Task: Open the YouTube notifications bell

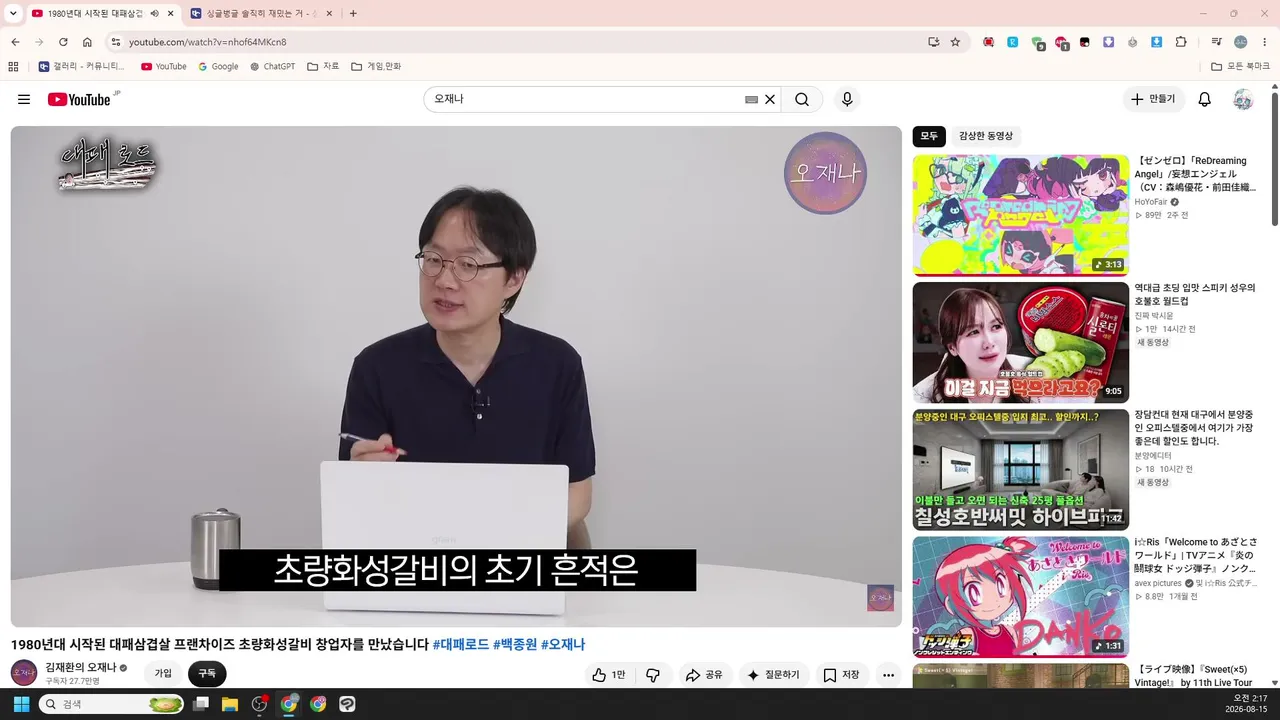Action: coord(1205,99)
